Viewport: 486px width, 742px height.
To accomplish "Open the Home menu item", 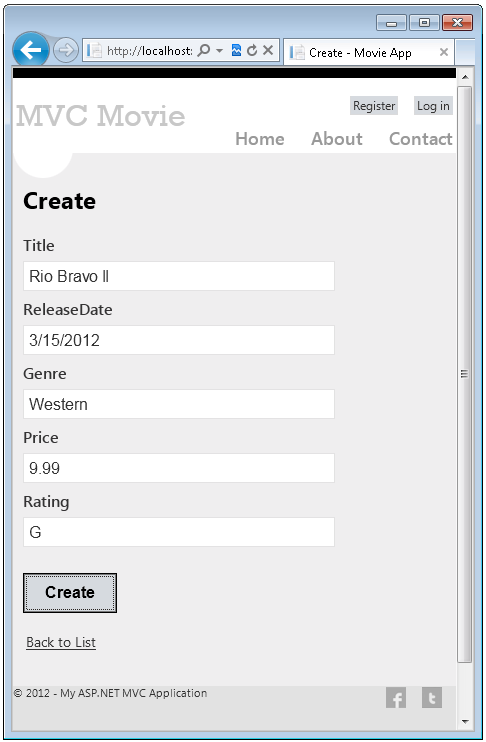I will click(260, 139).
